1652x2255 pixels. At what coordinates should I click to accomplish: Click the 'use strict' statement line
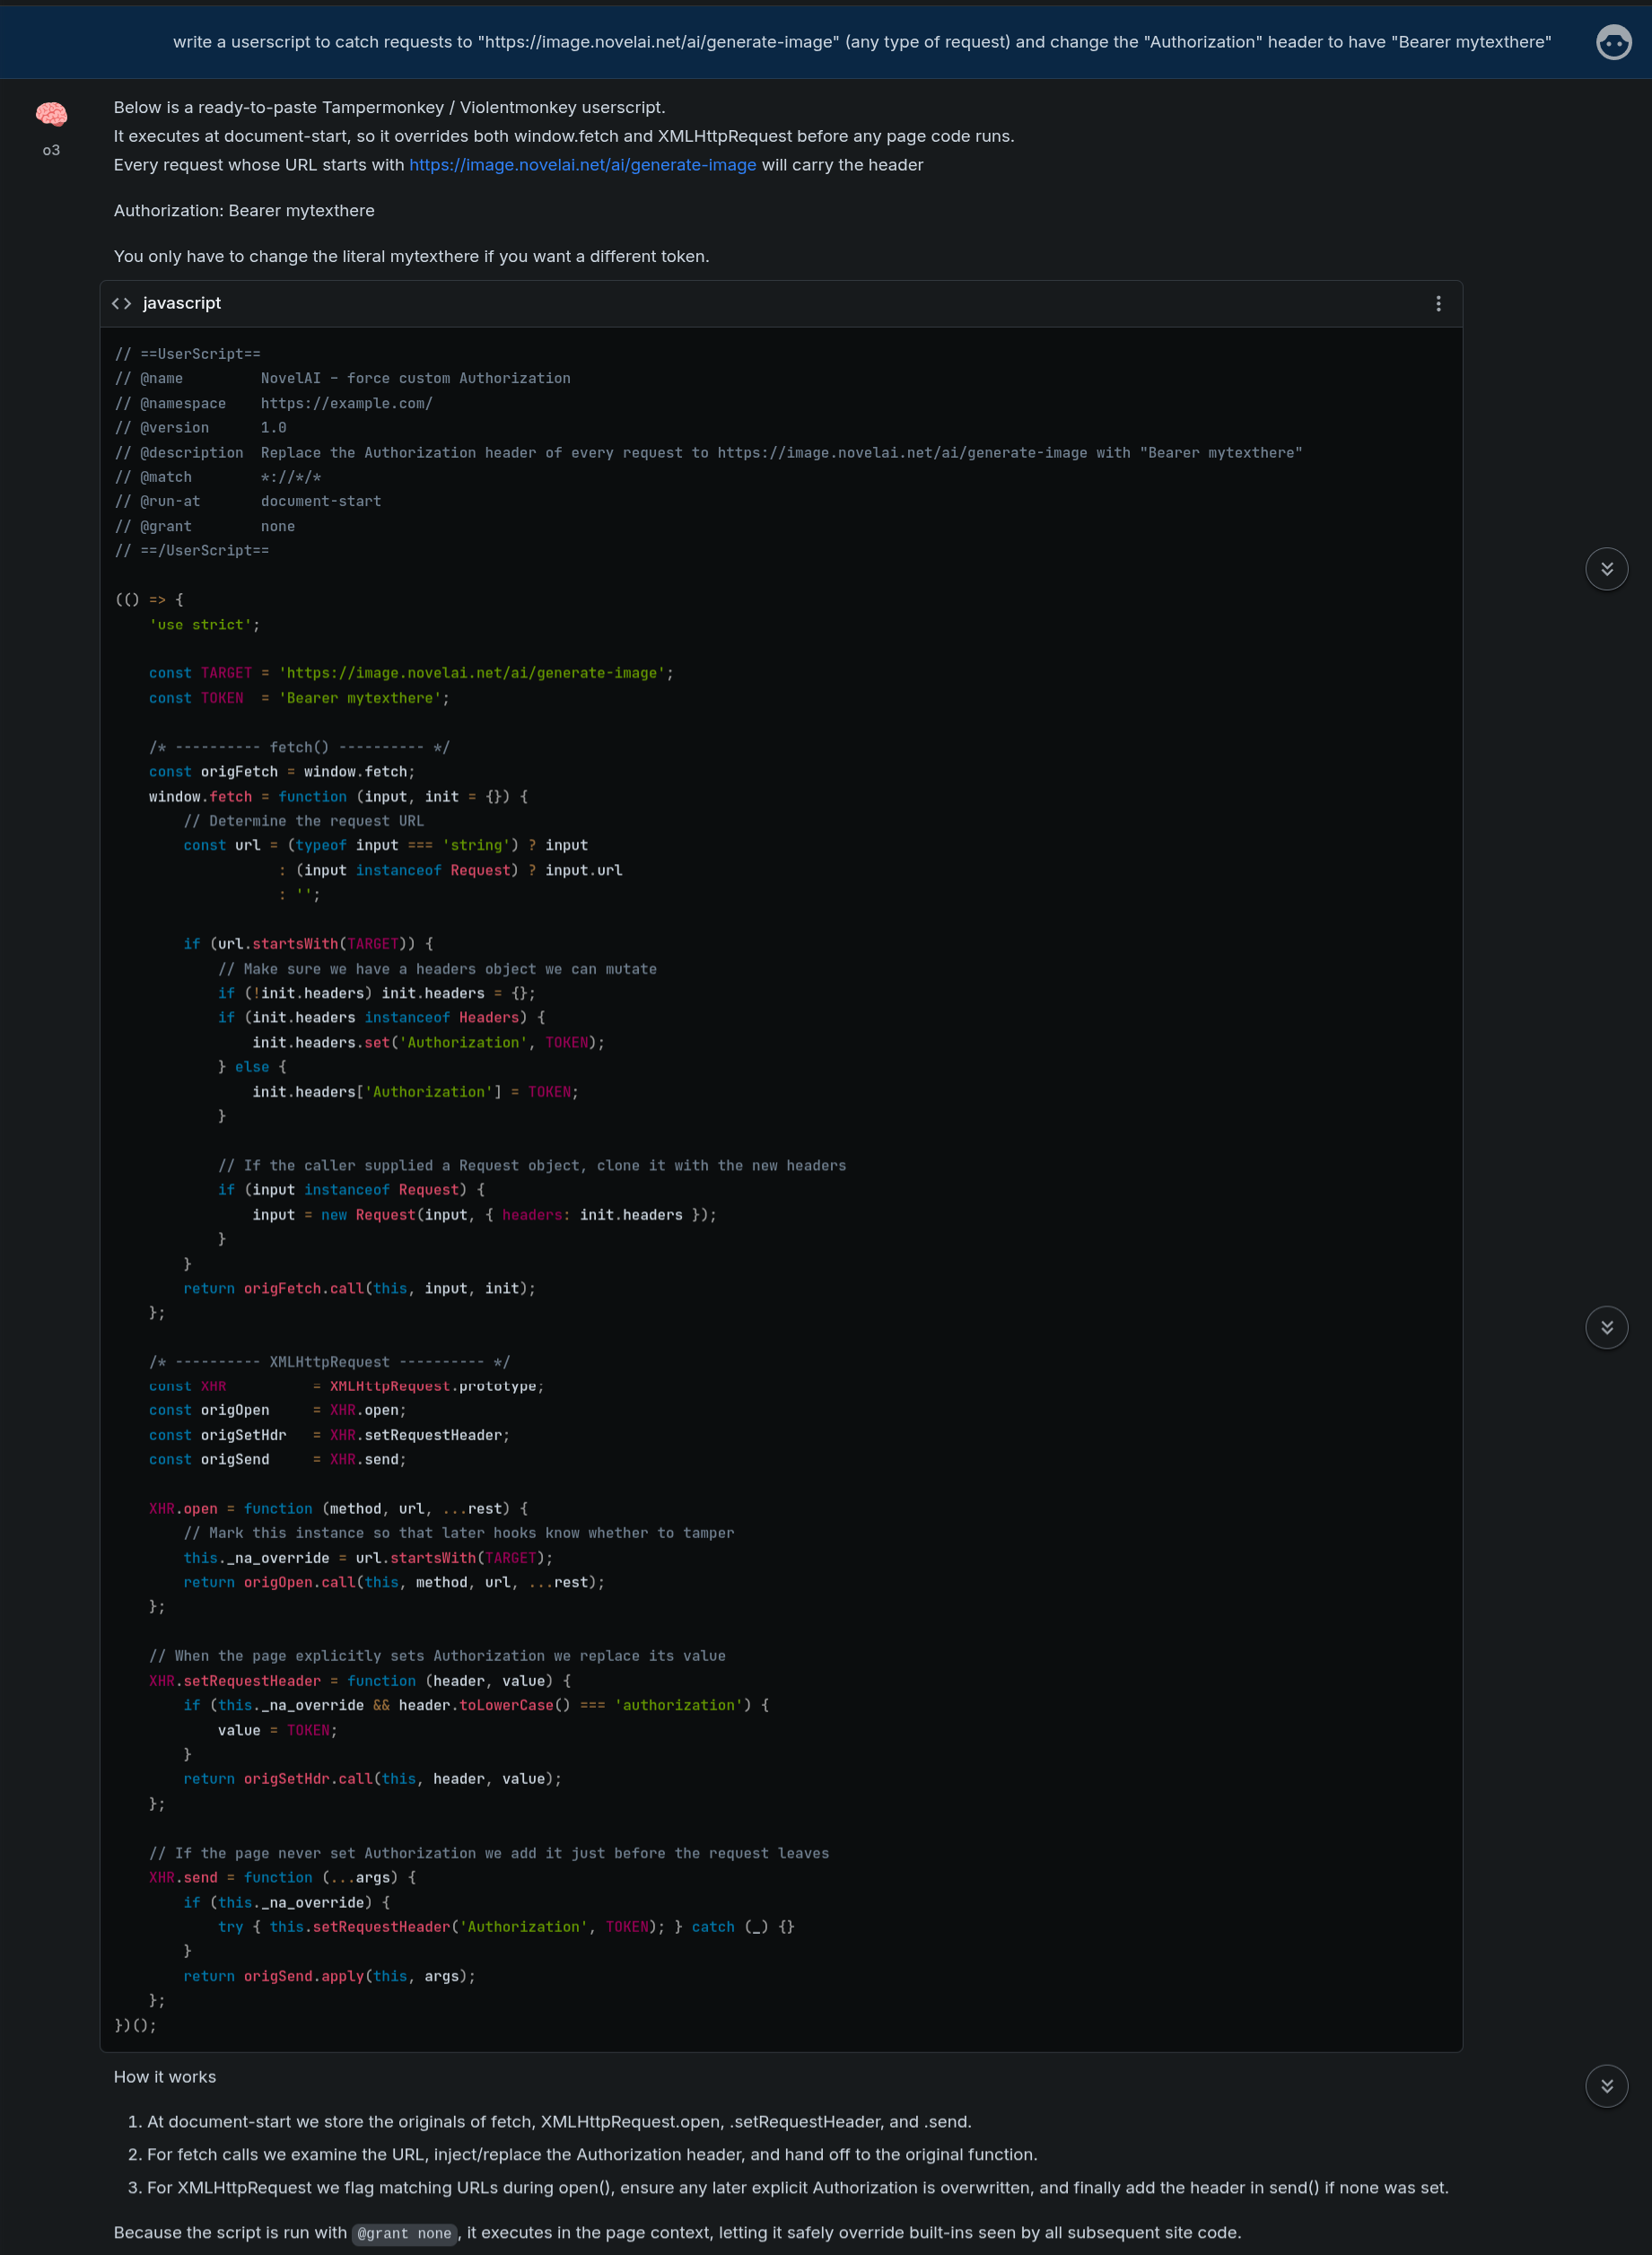click(204, 625)
